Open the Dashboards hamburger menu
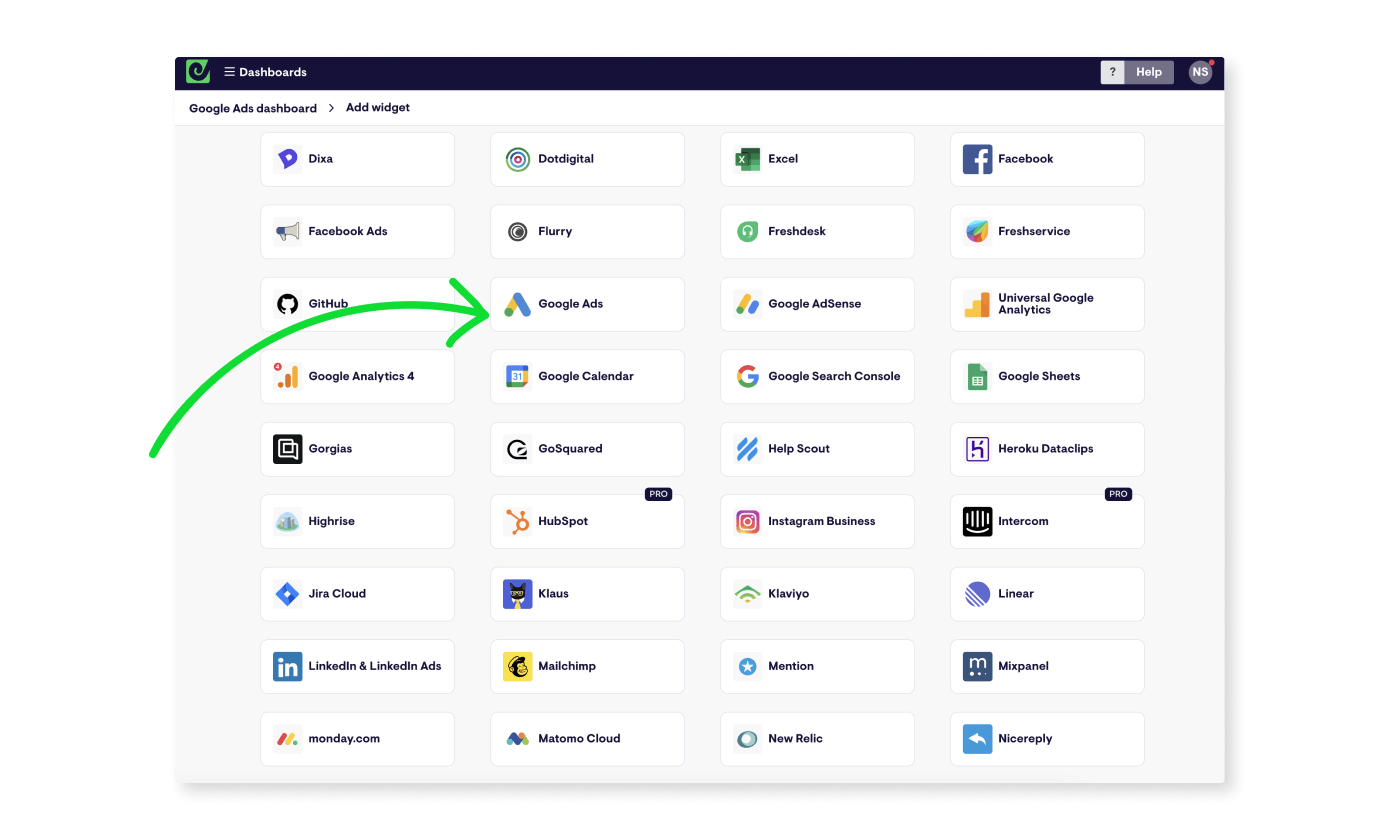 pyautogui.click(x=229, y=71)
